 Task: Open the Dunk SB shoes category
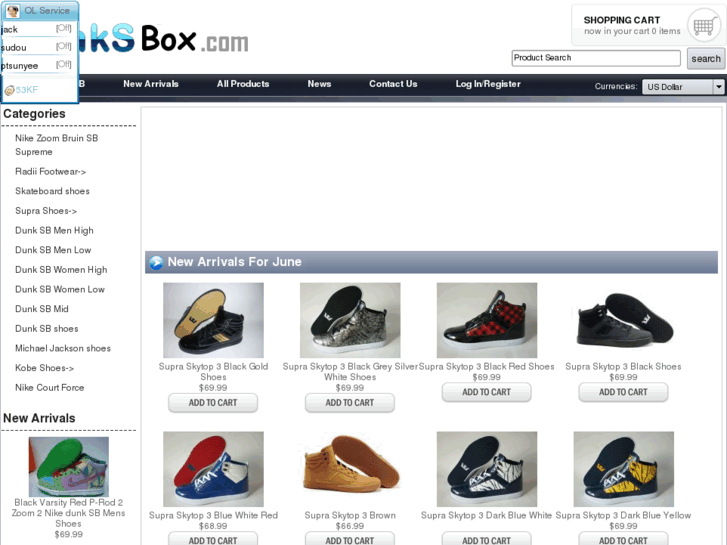click(x=47, y=329)
